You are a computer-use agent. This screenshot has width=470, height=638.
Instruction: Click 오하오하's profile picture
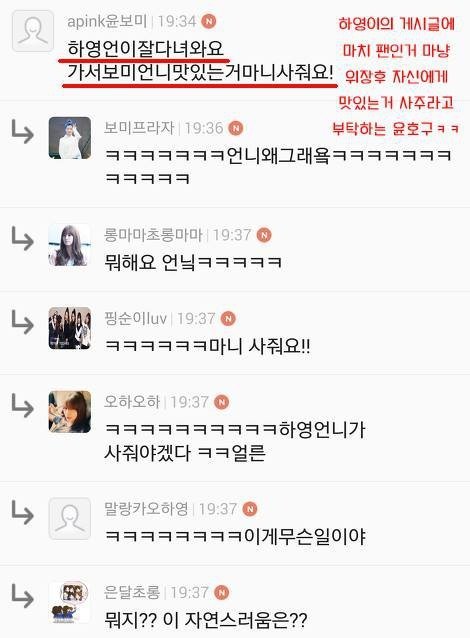point(70,412)
